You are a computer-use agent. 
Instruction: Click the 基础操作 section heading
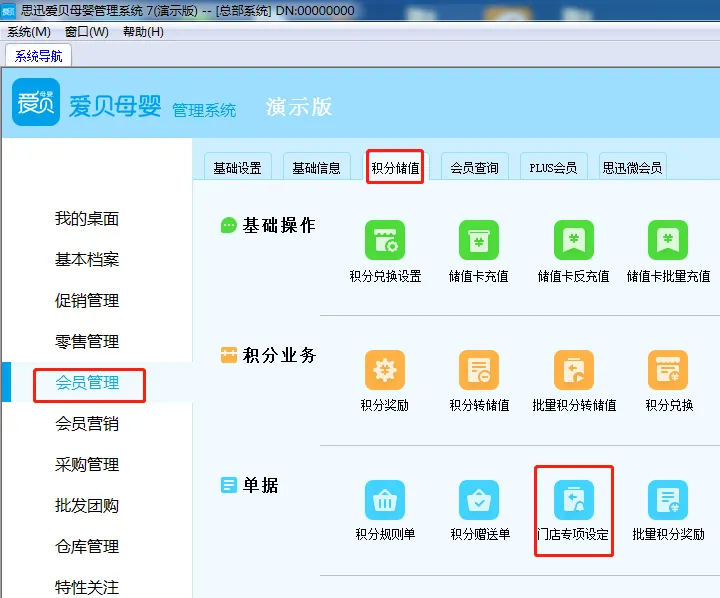pos(279,226)
